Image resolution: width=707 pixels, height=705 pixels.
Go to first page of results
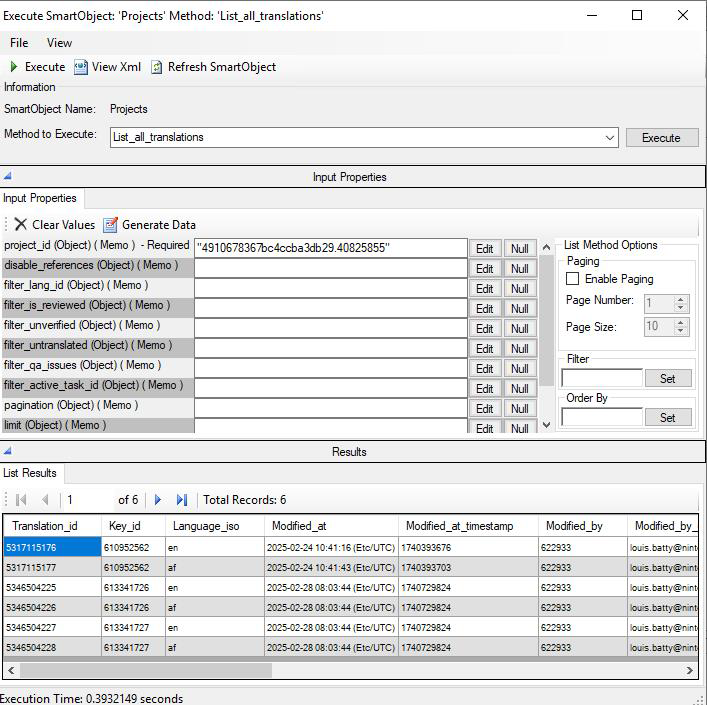pos(21,500)
